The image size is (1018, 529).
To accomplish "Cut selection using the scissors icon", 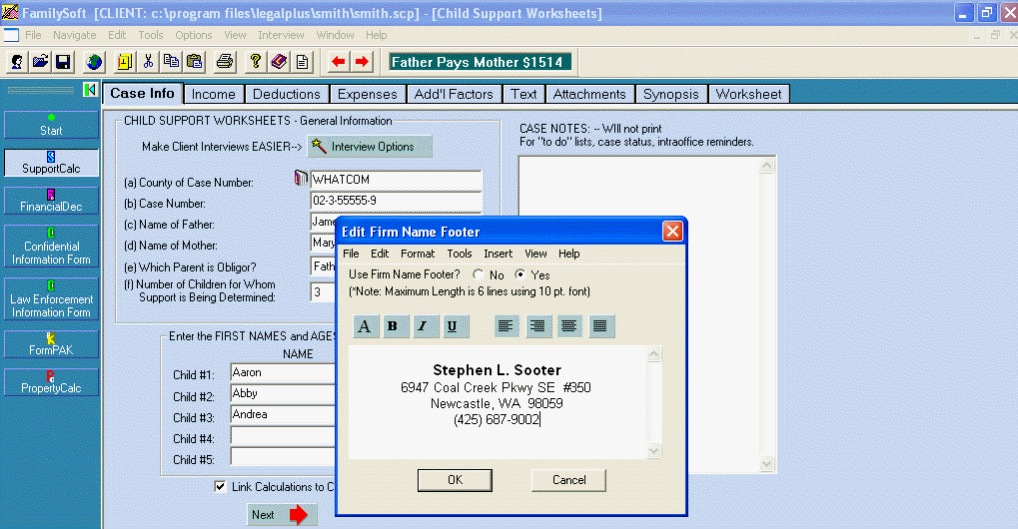I will click(148, 62).
